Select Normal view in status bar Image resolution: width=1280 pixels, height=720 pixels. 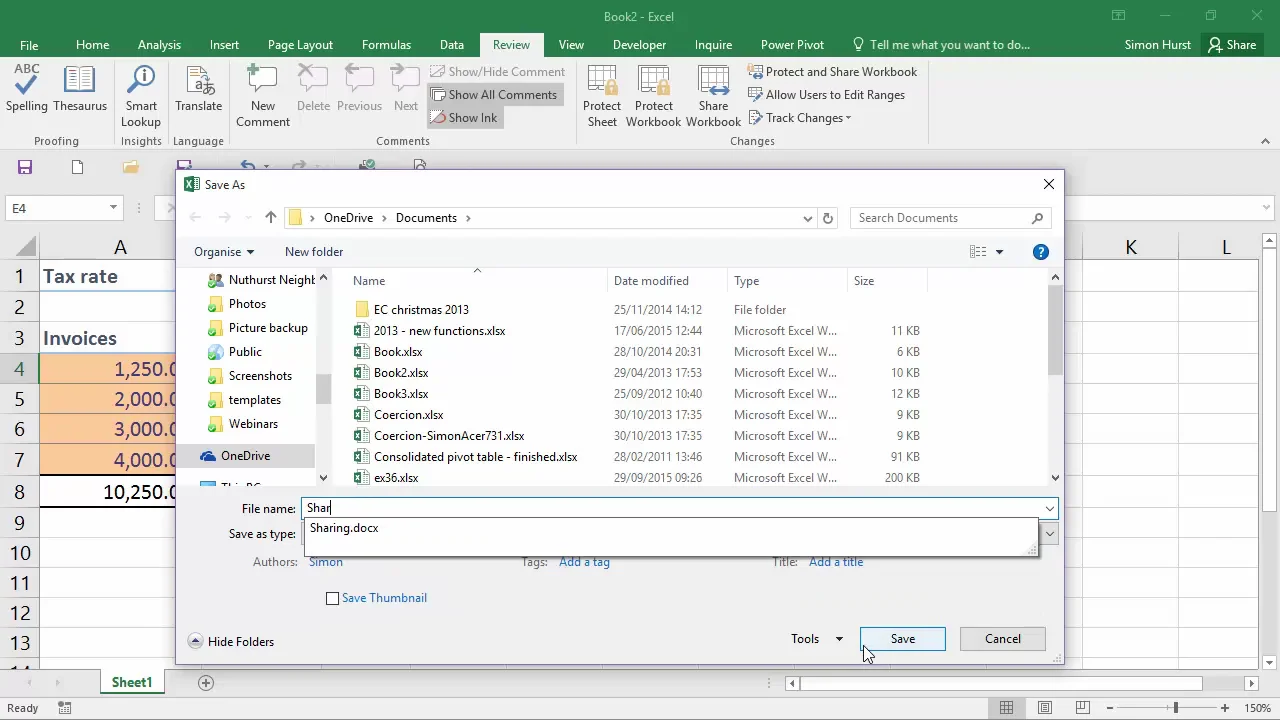(x=1007, y=708)
